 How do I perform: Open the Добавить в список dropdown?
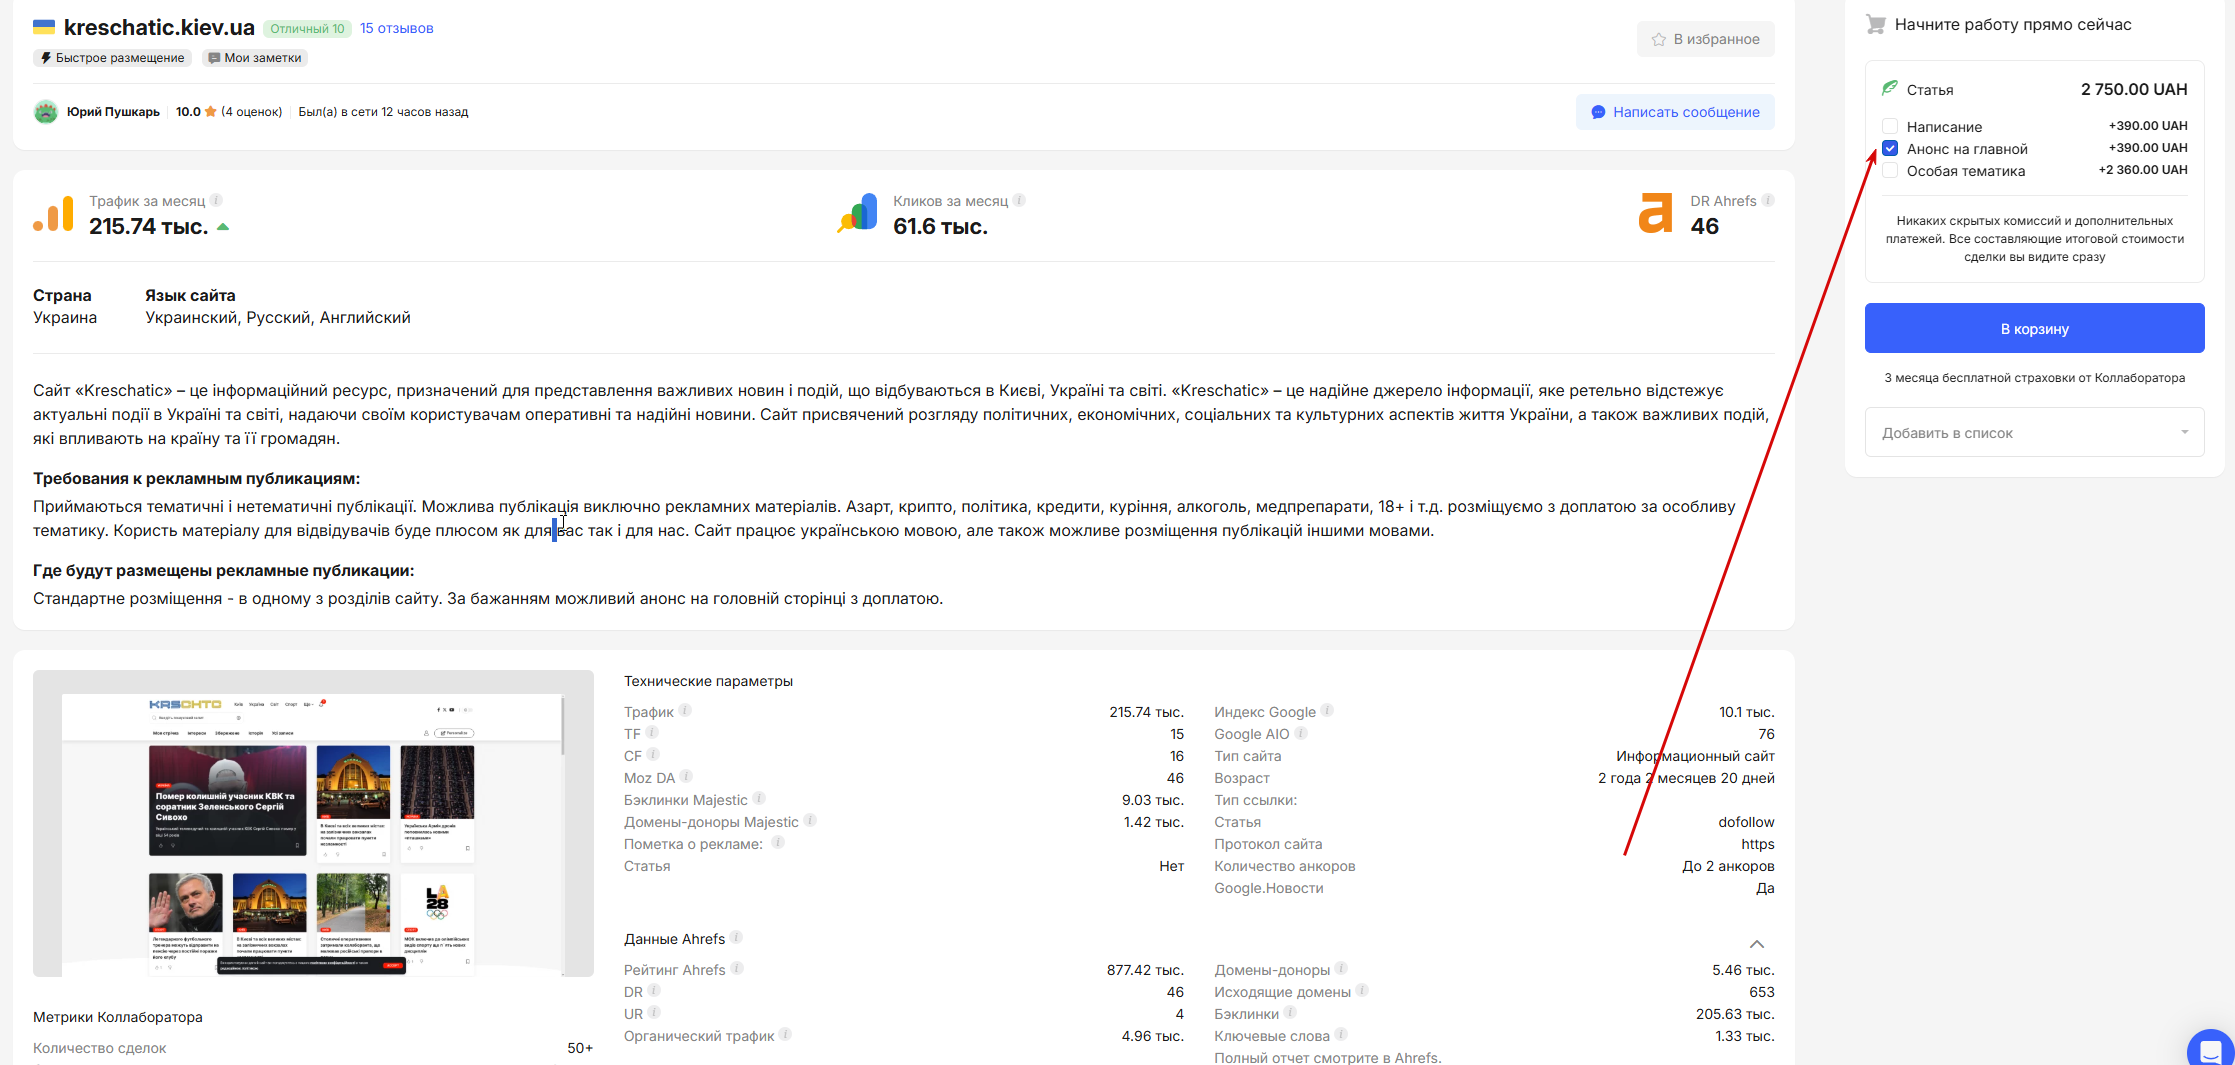tap(2034, 433)
